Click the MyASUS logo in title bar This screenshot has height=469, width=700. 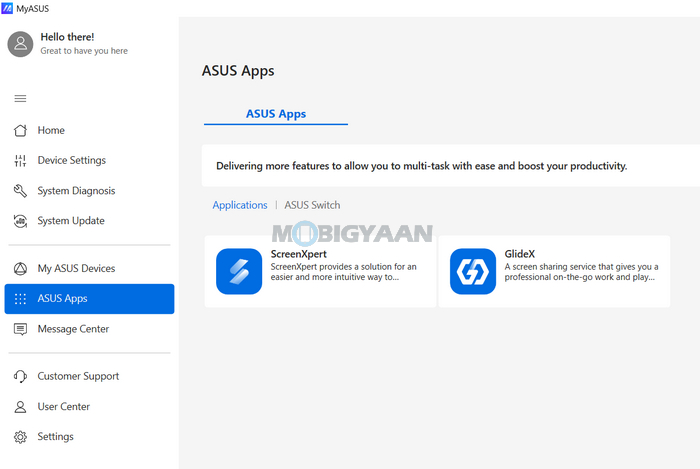point(7,8)
